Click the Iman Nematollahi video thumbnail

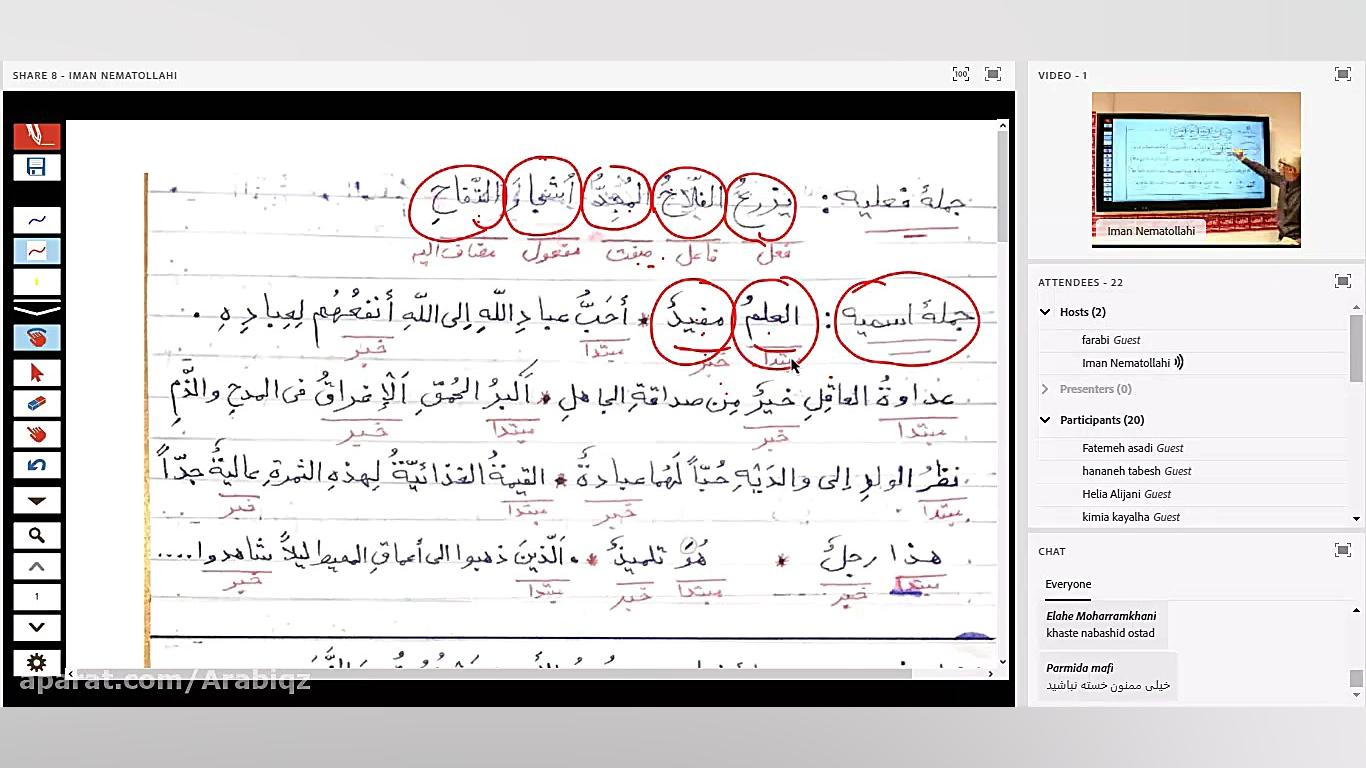click(1196, 169)
